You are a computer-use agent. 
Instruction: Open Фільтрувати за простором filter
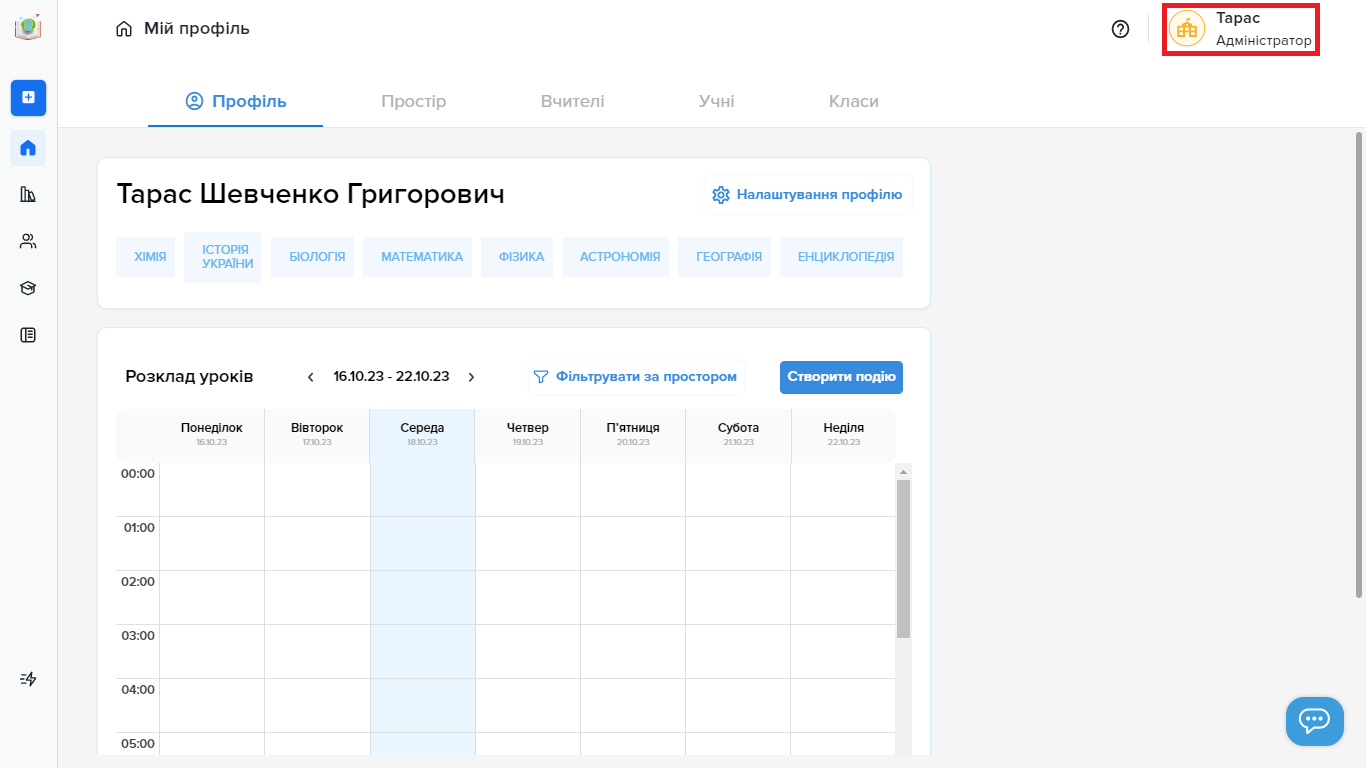[x=636, y=377]
